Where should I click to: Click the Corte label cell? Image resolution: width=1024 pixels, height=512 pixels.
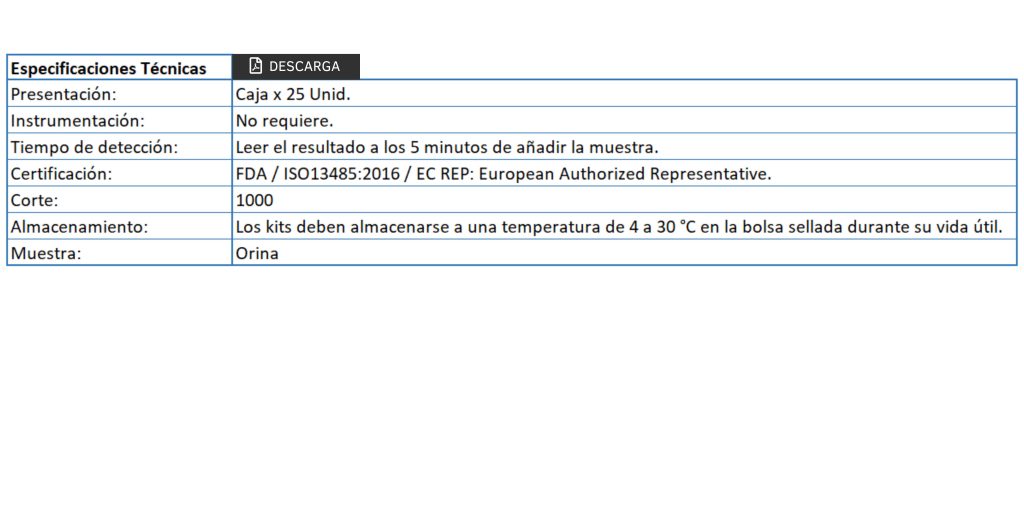point(120,200)
